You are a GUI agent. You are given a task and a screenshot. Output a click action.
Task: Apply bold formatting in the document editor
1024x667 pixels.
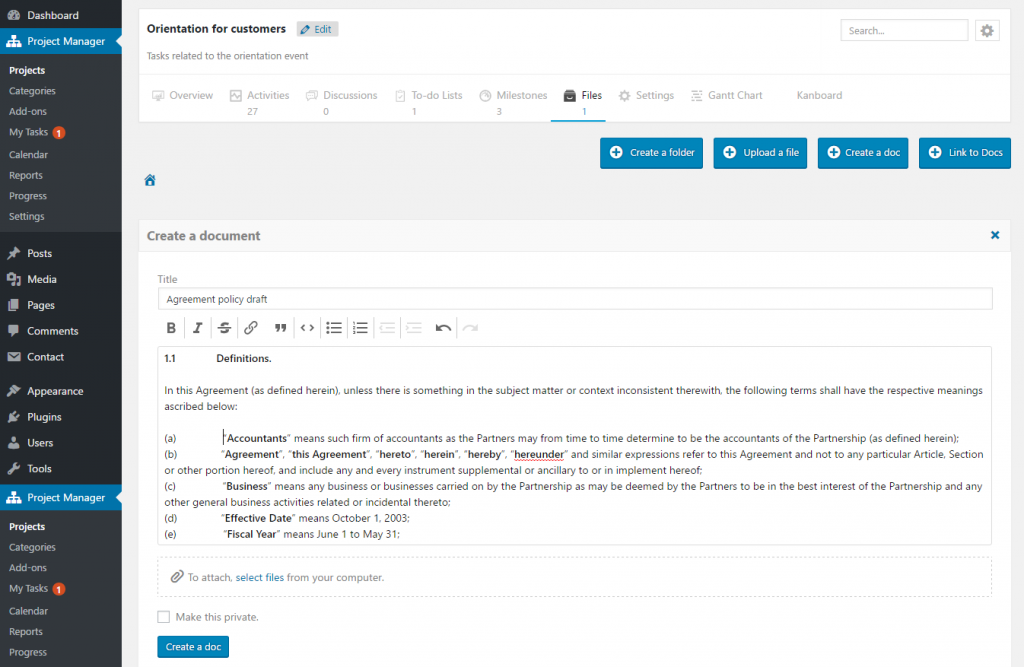click(171, 327)
